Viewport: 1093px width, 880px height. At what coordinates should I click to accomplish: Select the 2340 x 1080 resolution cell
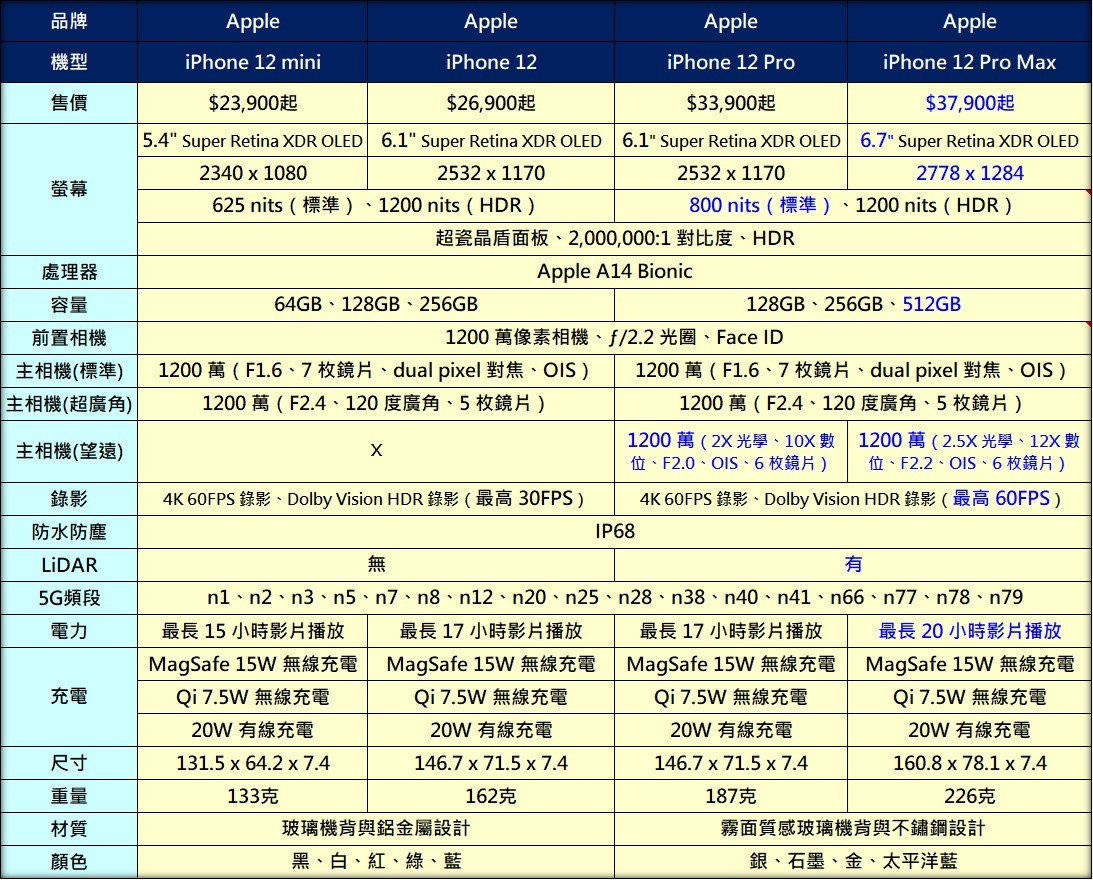[252, 173]
